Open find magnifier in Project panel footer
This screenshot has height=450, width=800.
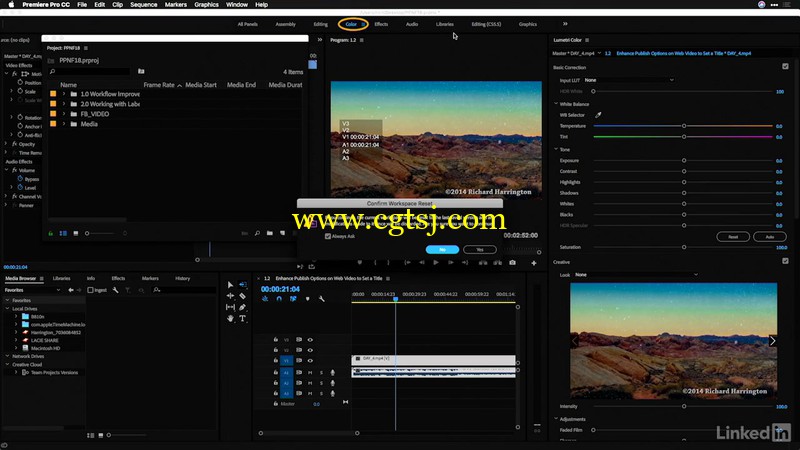[257, 233]
